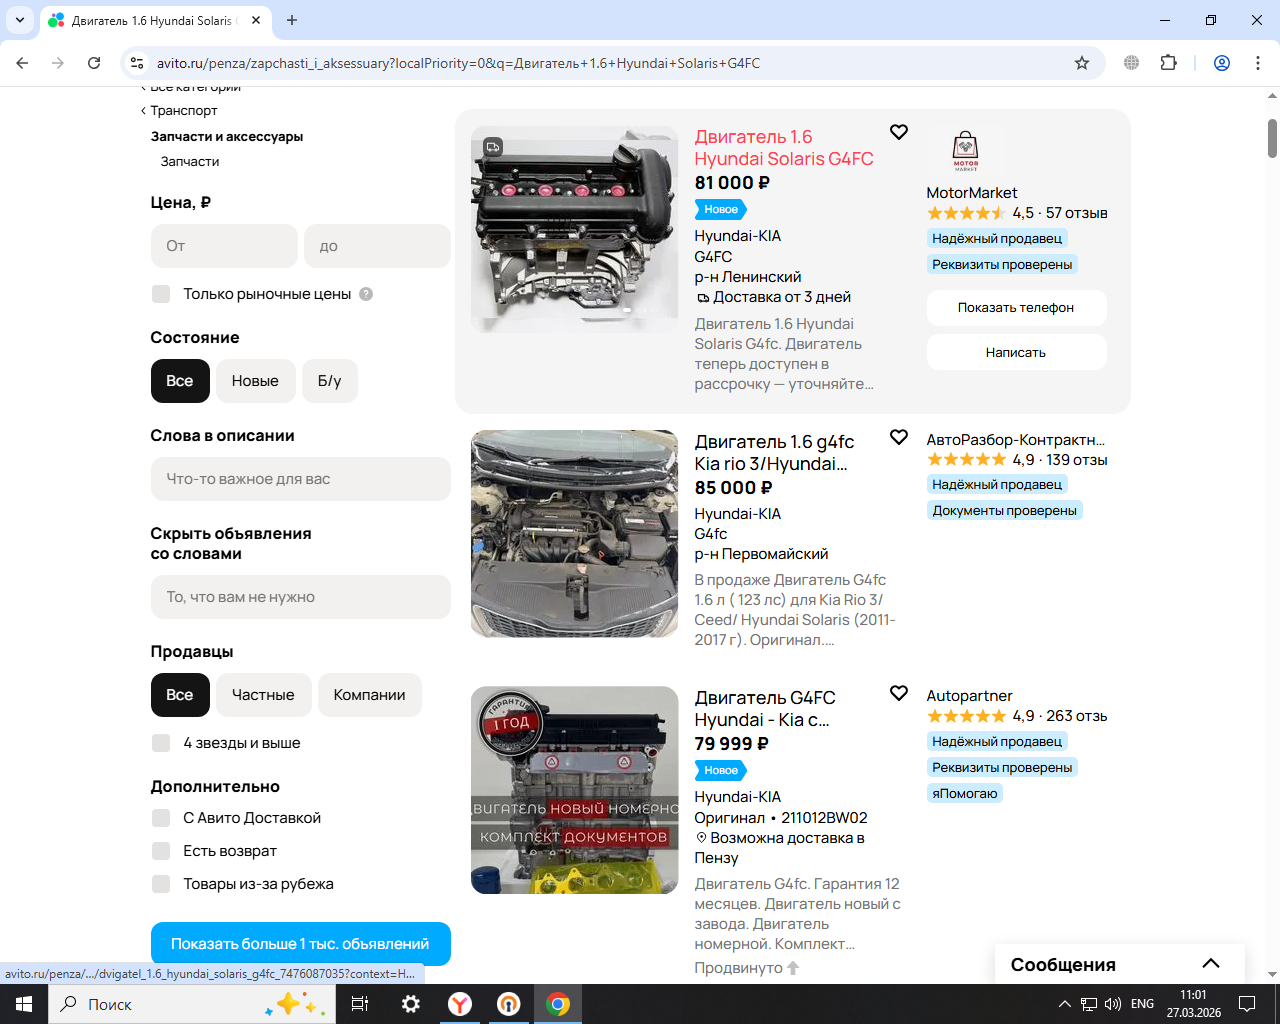Show only Частные sellers
This screenshot has height=1024, width=1280.
[263, 695]
